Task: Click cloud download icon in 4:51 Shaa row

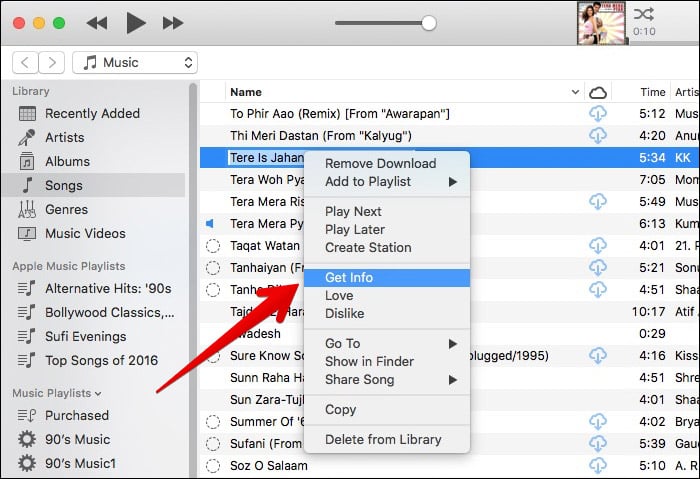Action: [598, 290]
